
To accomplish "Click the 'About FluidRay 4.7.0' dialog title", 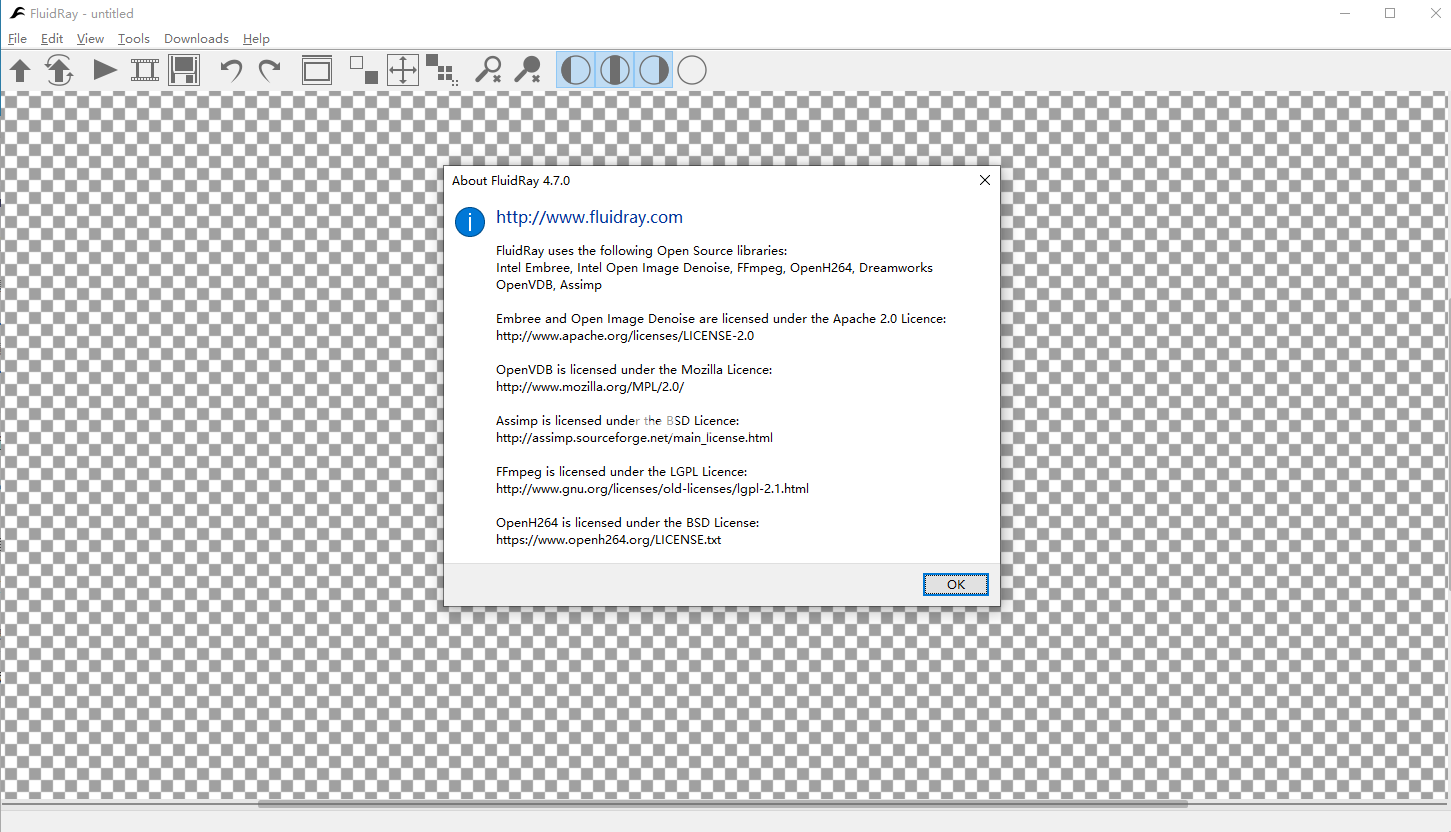I will tap(511, 181).
